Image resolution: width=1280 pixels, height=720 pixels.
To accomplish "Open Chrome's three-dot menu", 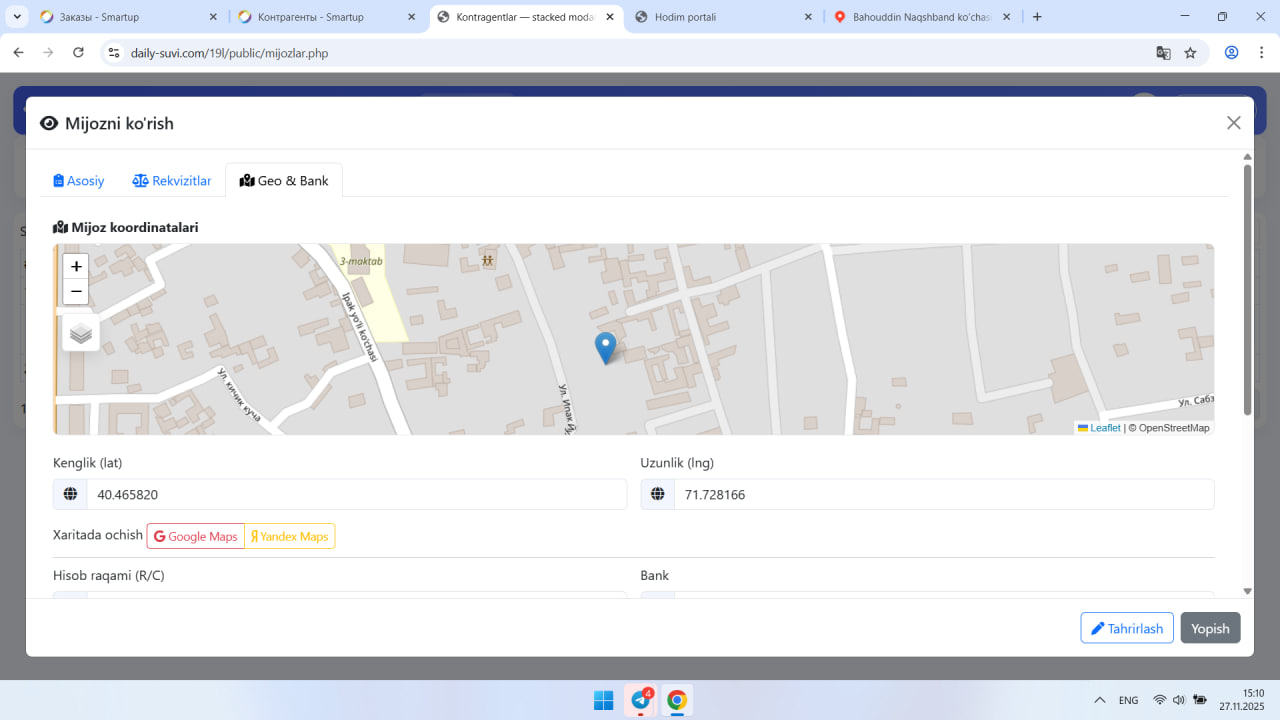I will coord(1261,53).
